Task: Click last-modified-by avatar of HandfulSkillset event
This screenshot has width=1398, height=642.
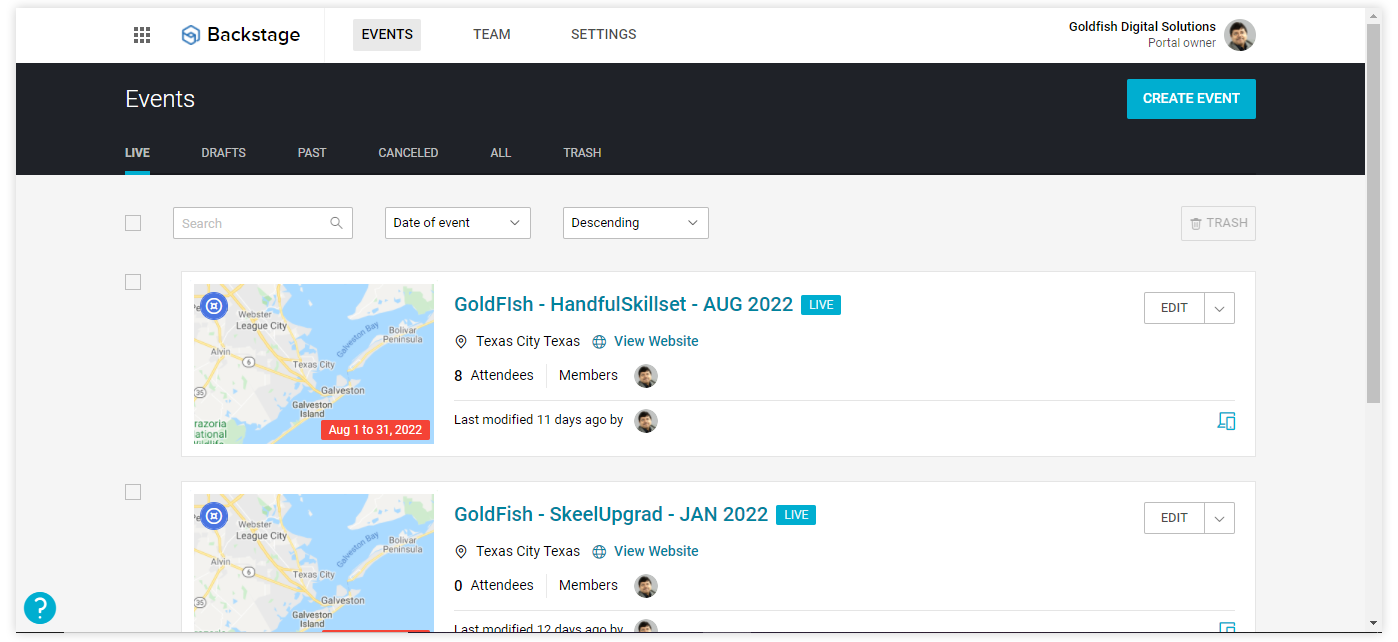Action: tap(646, 421)
